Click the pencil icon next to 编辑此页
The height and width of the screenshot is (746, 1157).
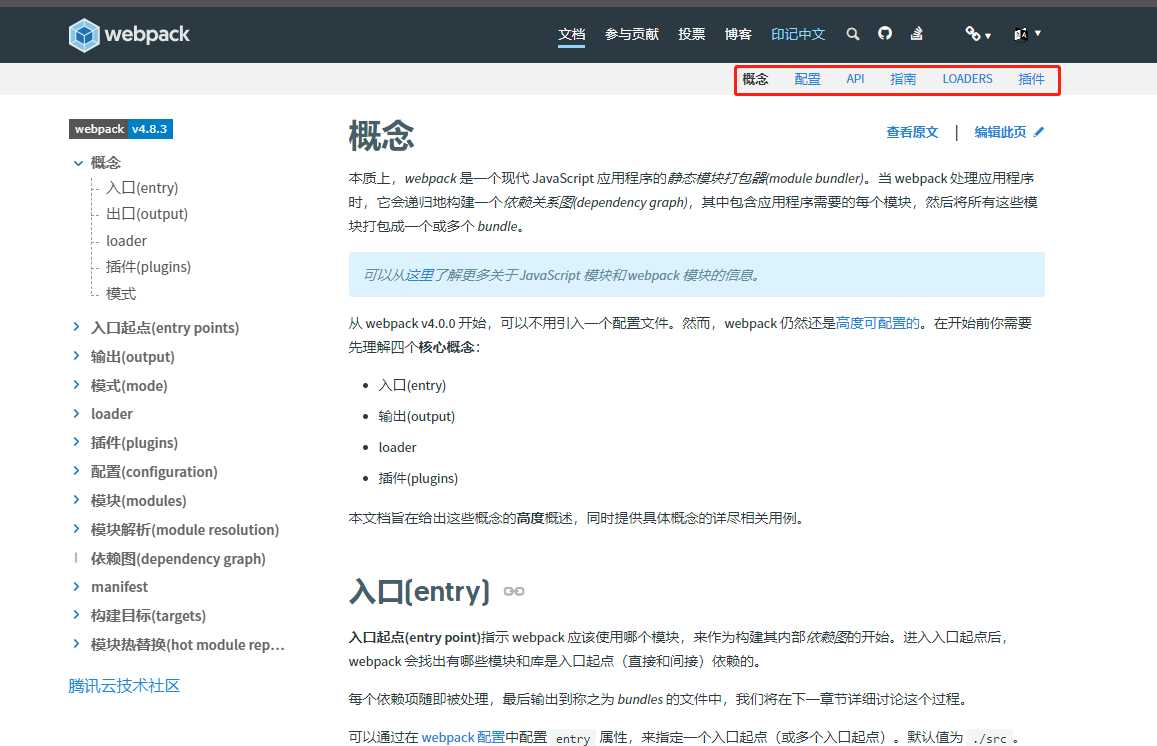(x=1039, y=132)
